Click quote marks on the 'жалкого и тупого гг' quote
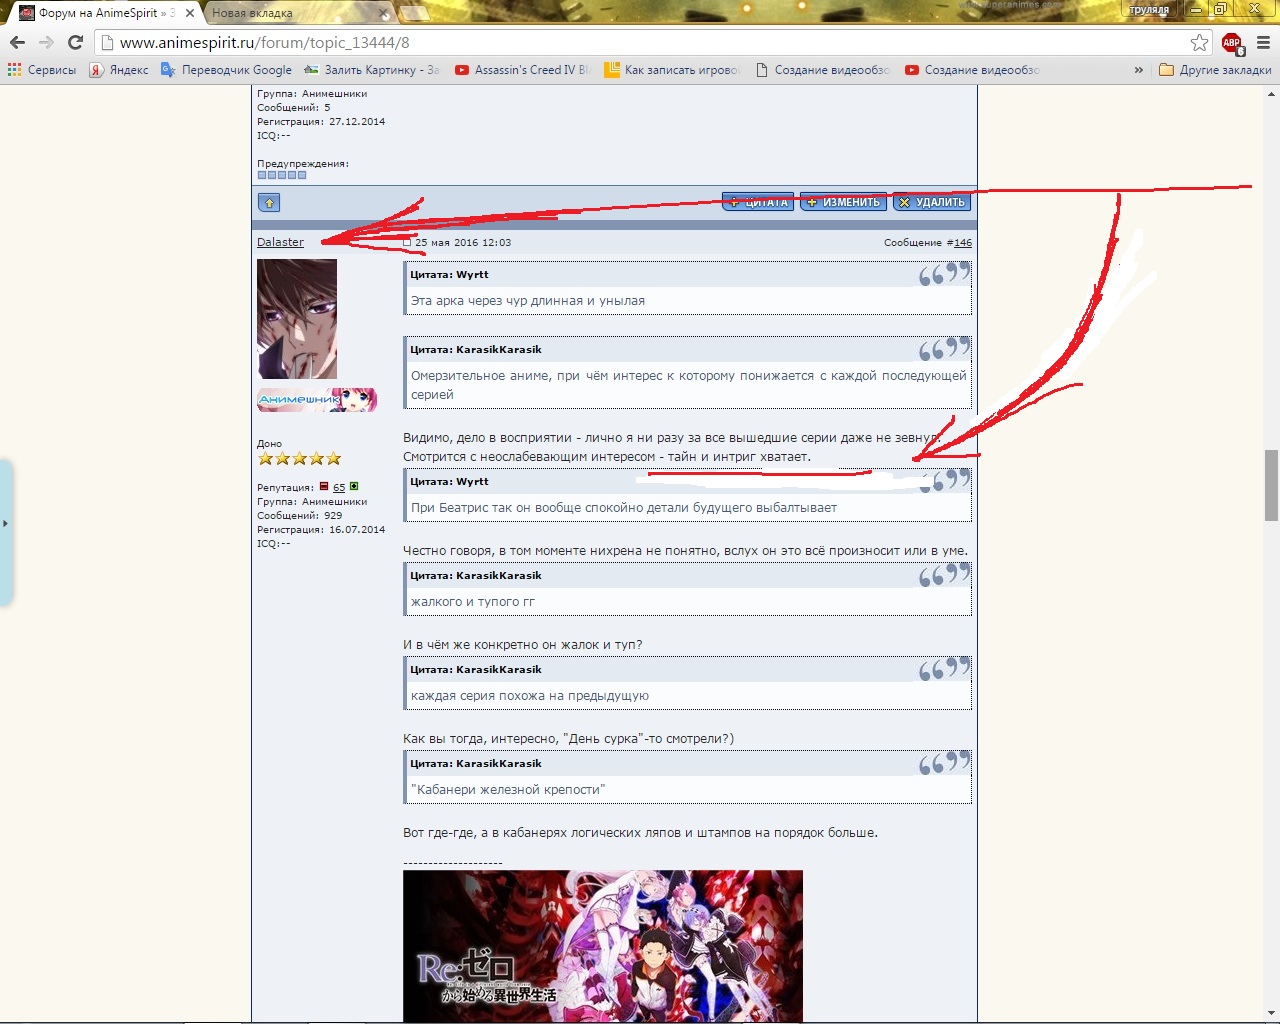The width and height of the screenshot is (1280, 1024). coord(944,575)
